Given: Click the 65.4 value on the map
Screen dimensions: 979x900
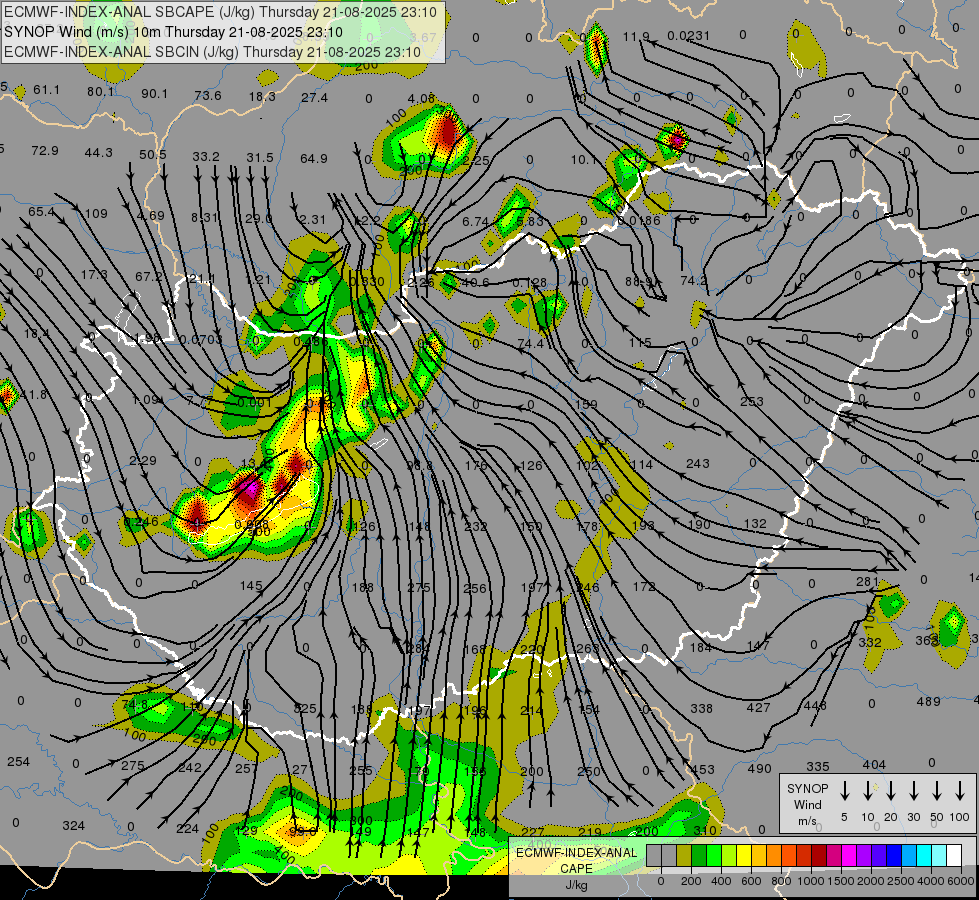Looking at the screenshot, I should [41, 212].
